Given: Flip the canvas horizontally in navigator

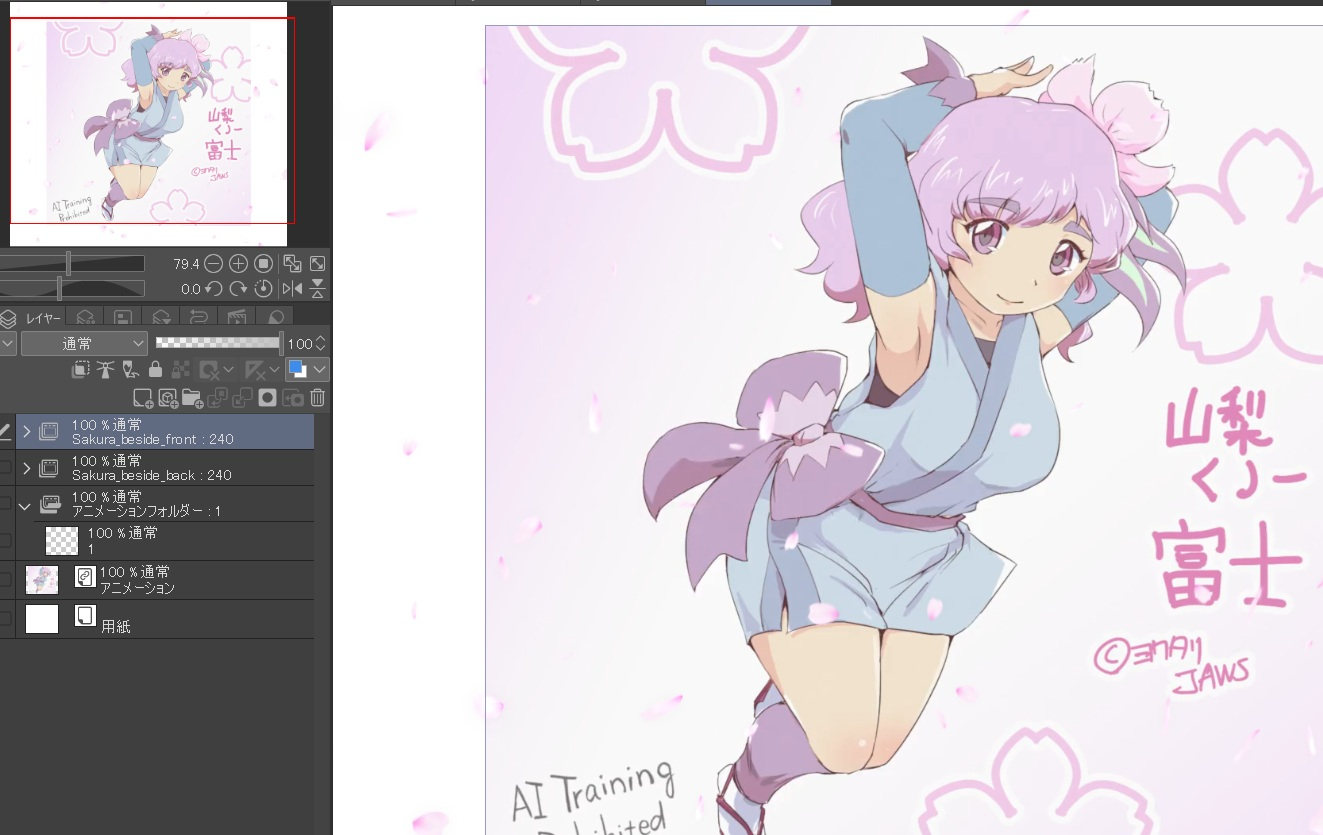Looking at the screenshot, I should pyautogui.click(x=293, y=289).
